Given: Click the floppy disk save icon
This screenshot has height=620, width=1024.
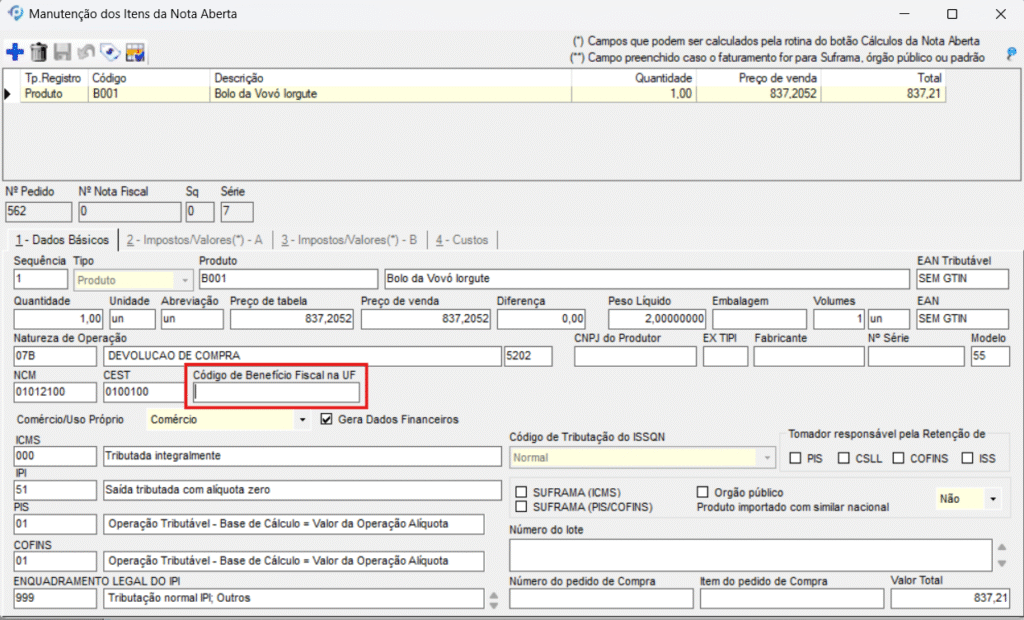Looking at the screenshot, I should point(63,52).
